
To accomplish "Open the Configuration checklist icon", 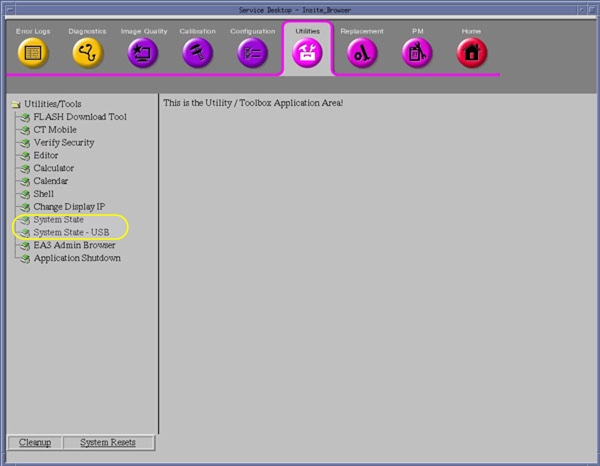I will [x=252, y=53].
